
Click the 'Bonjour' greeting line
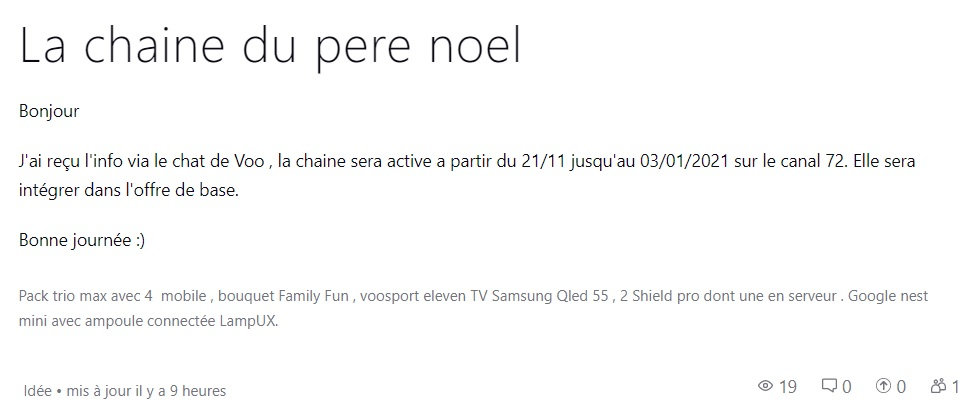point(49,111)
